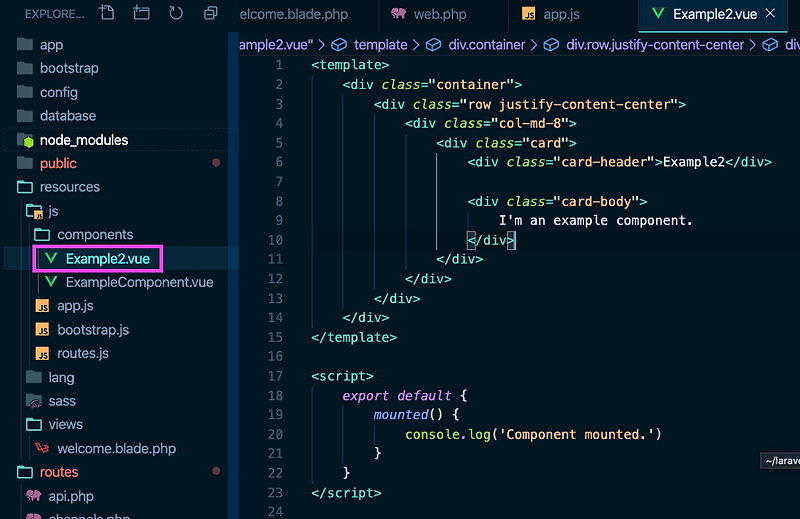Click the opening <script> tag
Screen dimensions: 800x519
342,376
